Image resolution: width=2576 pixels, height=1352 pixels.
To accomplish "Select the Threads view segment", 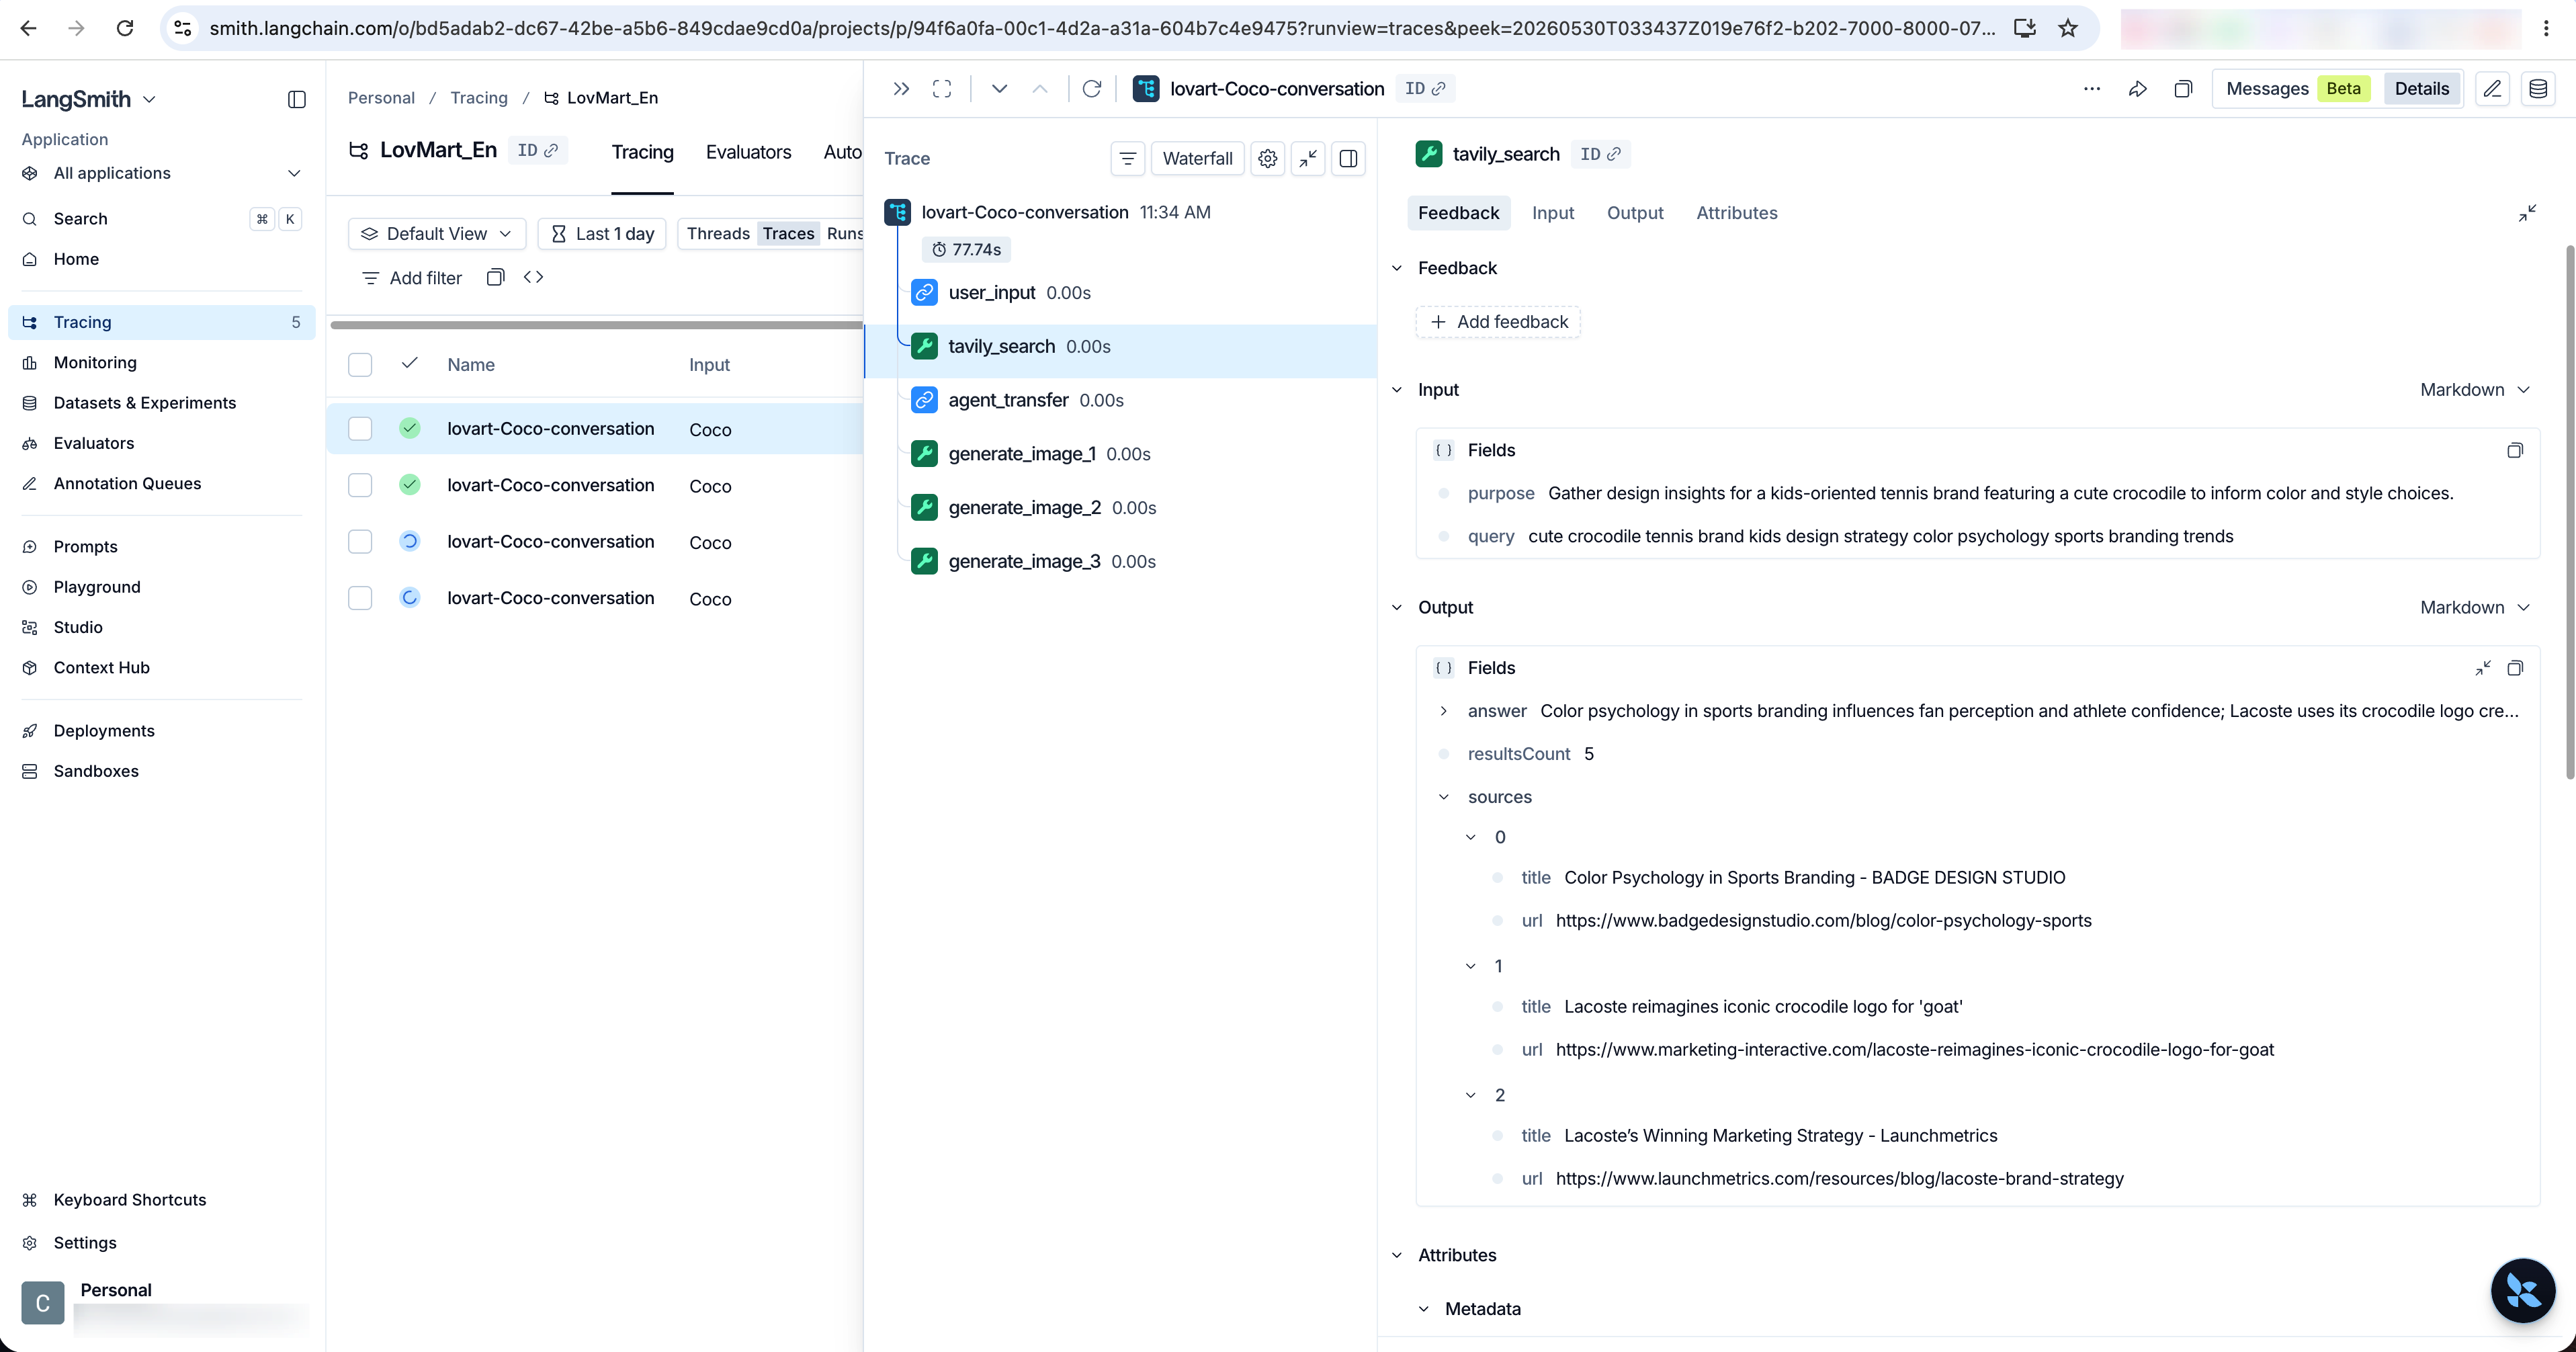I will [x=718, y=233].
